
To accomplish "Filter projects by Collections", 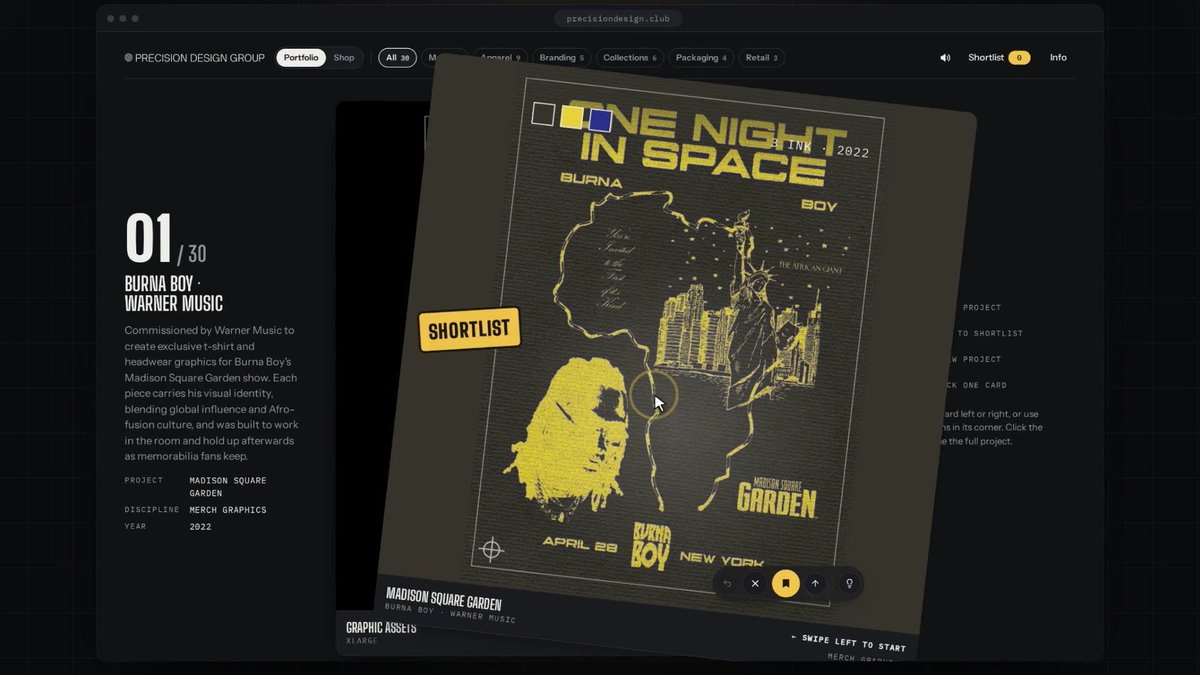I will point(630,58).
